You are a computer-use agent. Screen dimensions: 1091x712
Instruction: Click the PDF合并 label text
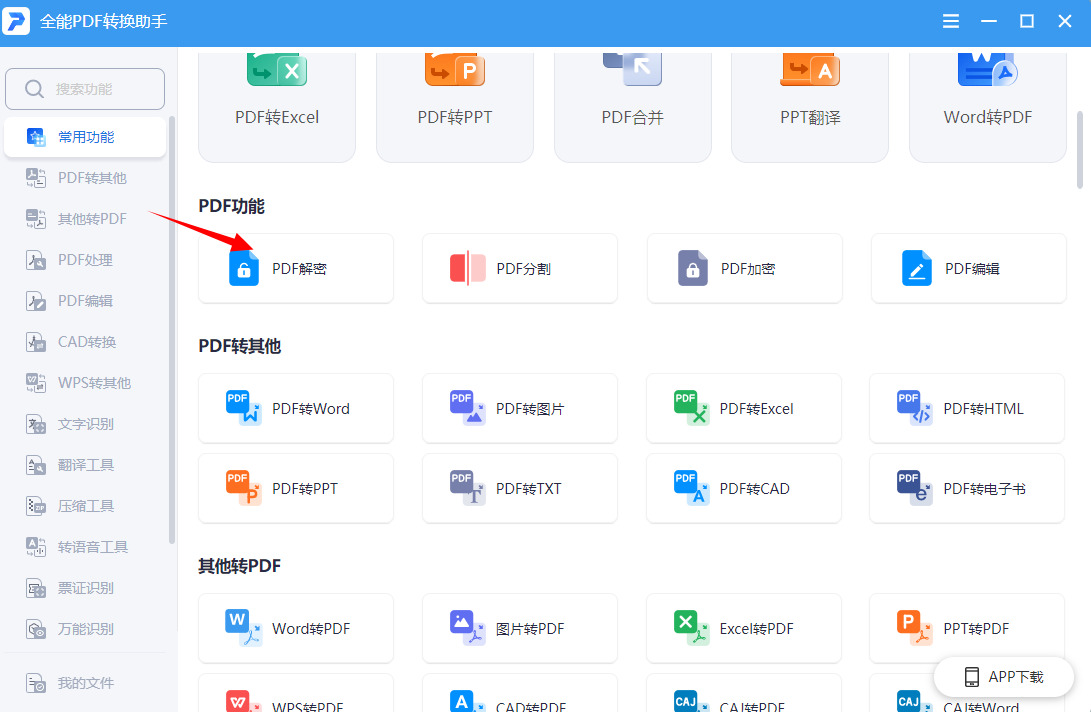pos(632,117)
